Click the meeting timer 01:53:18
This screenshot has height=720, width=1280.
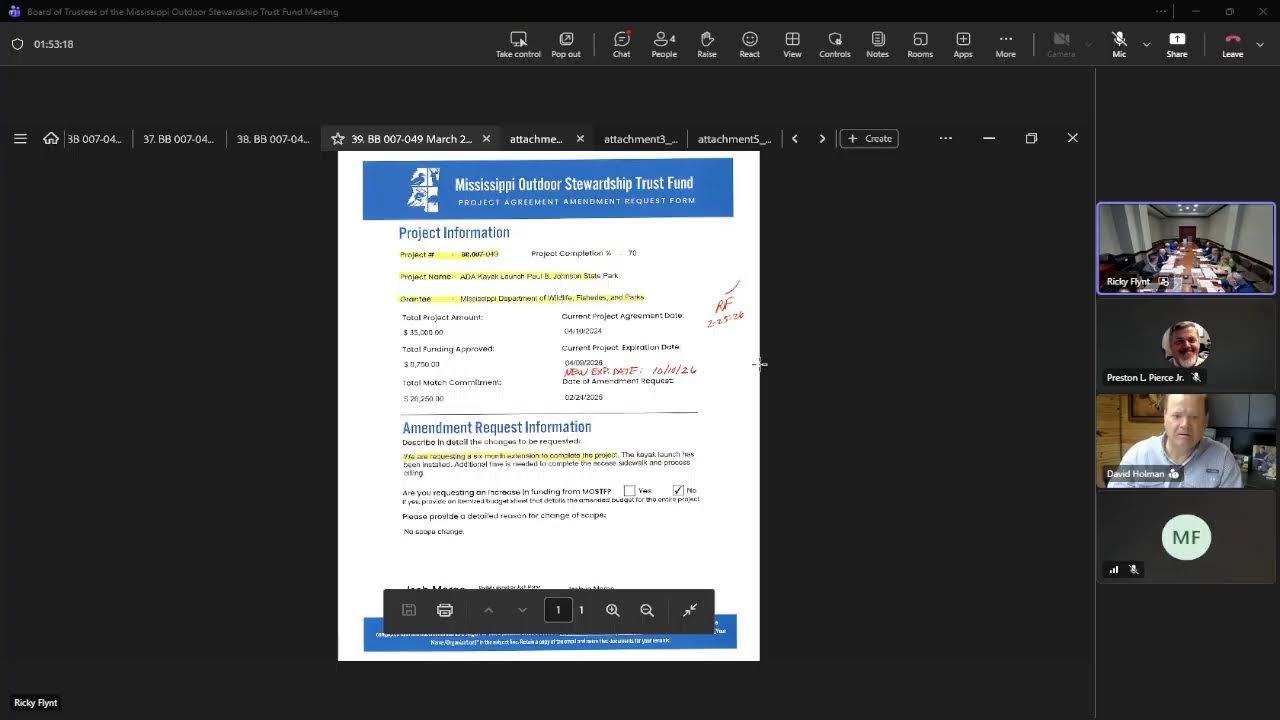click(x=53, y=44)
